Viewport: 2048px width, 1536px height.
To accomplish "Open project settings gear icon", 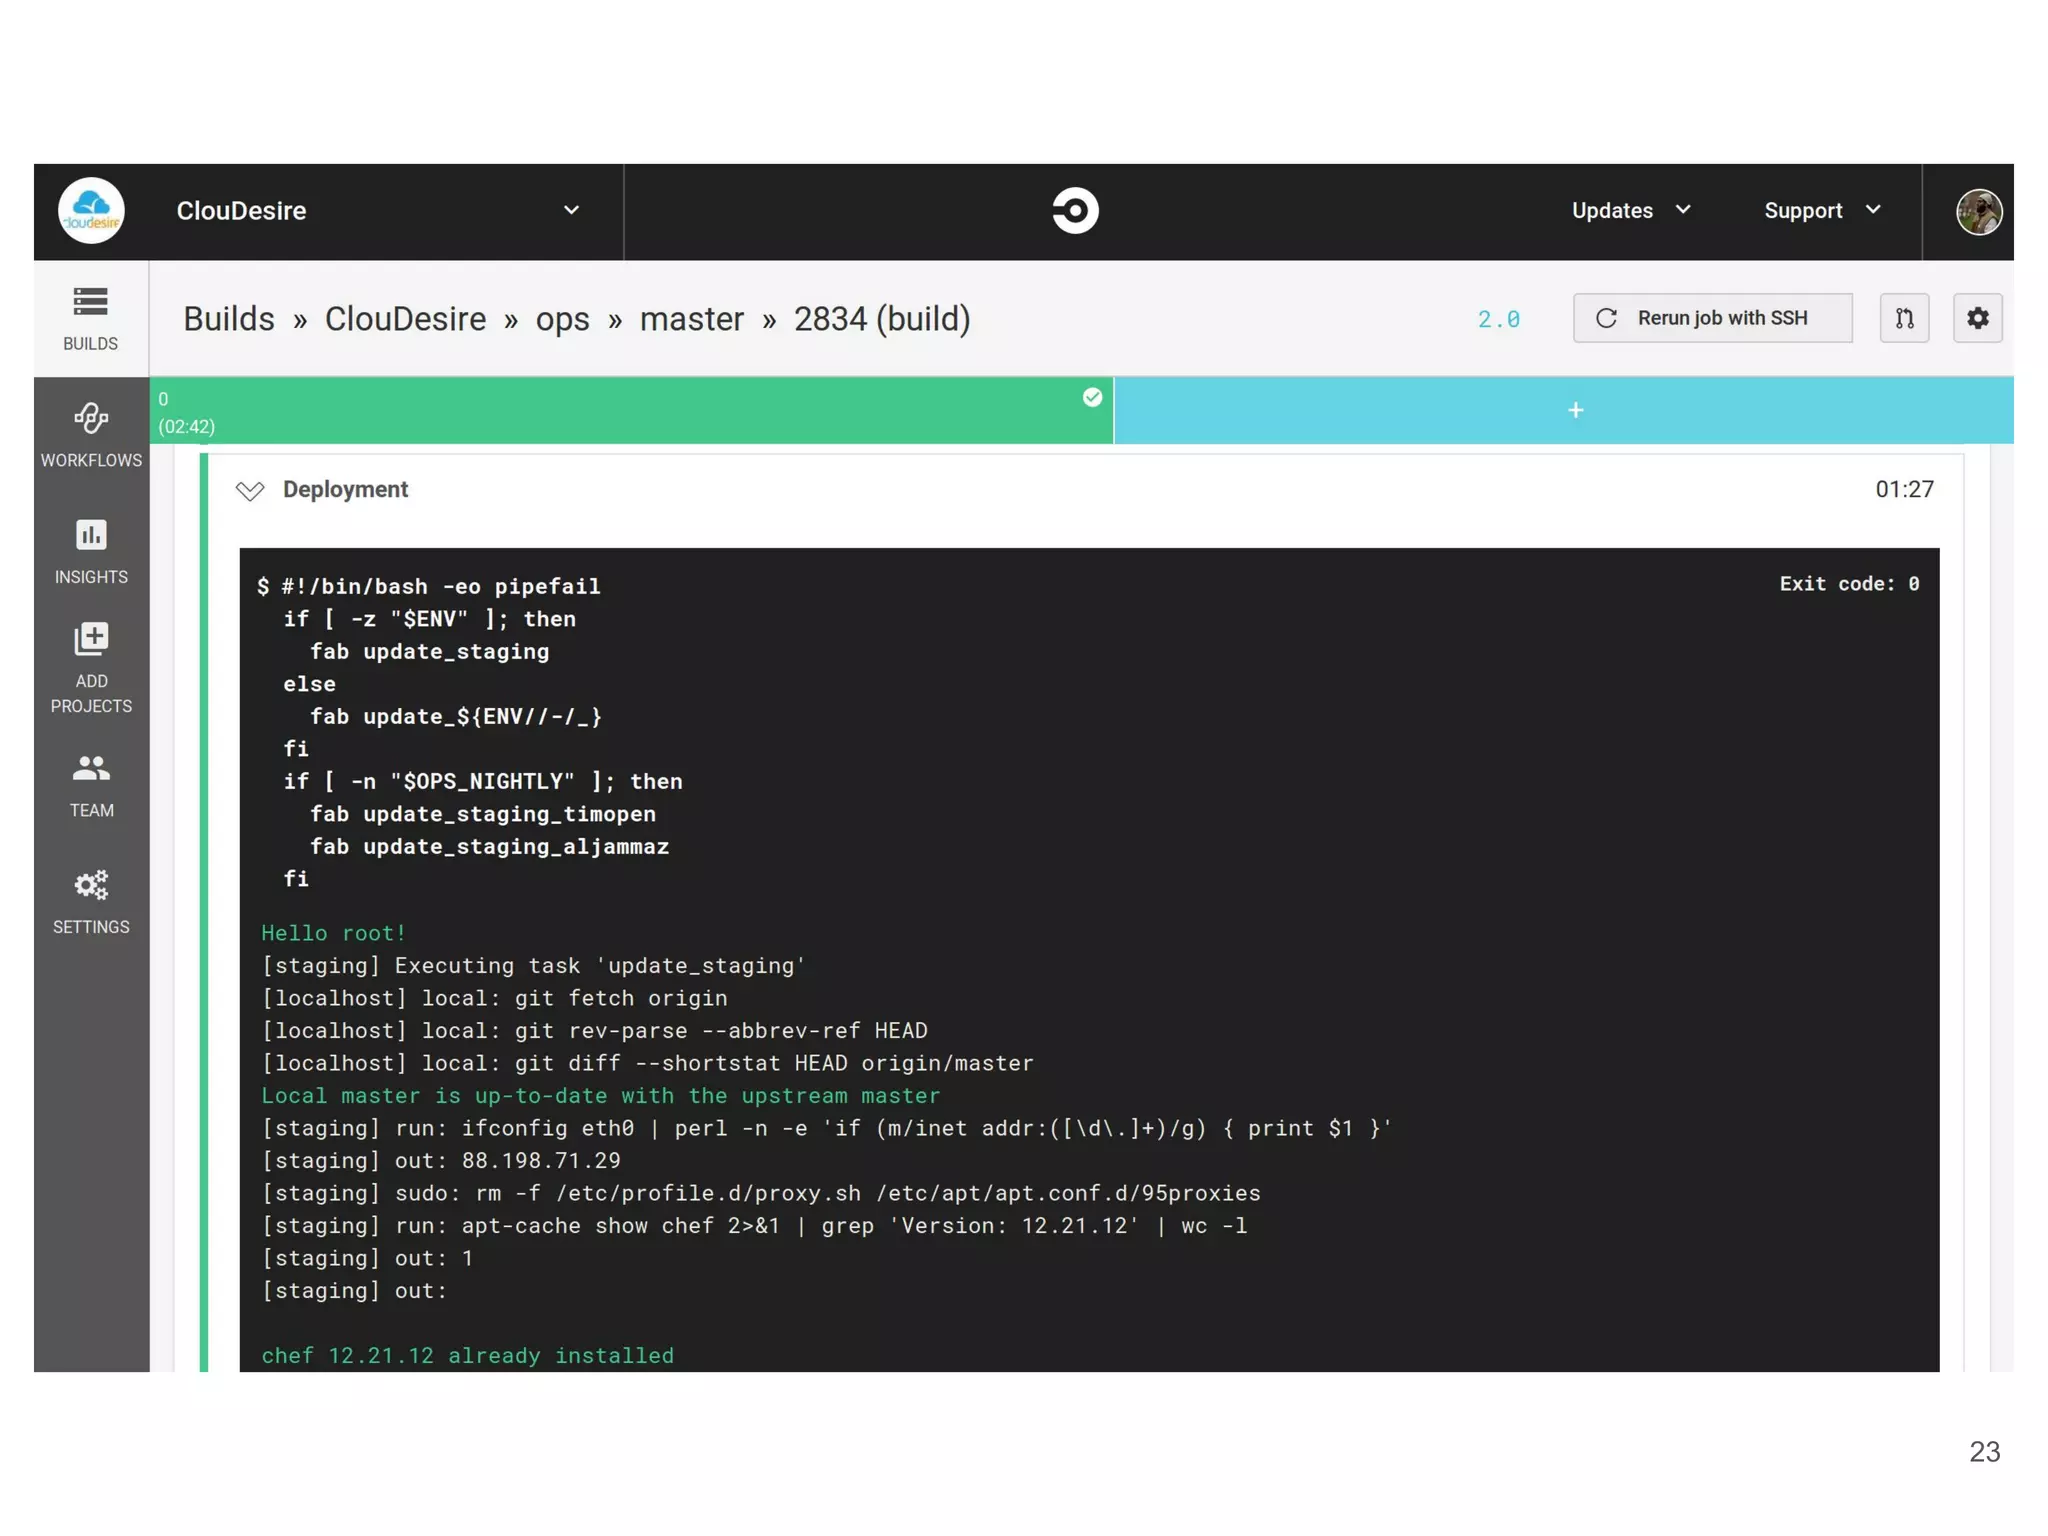I will point(1977,318).
